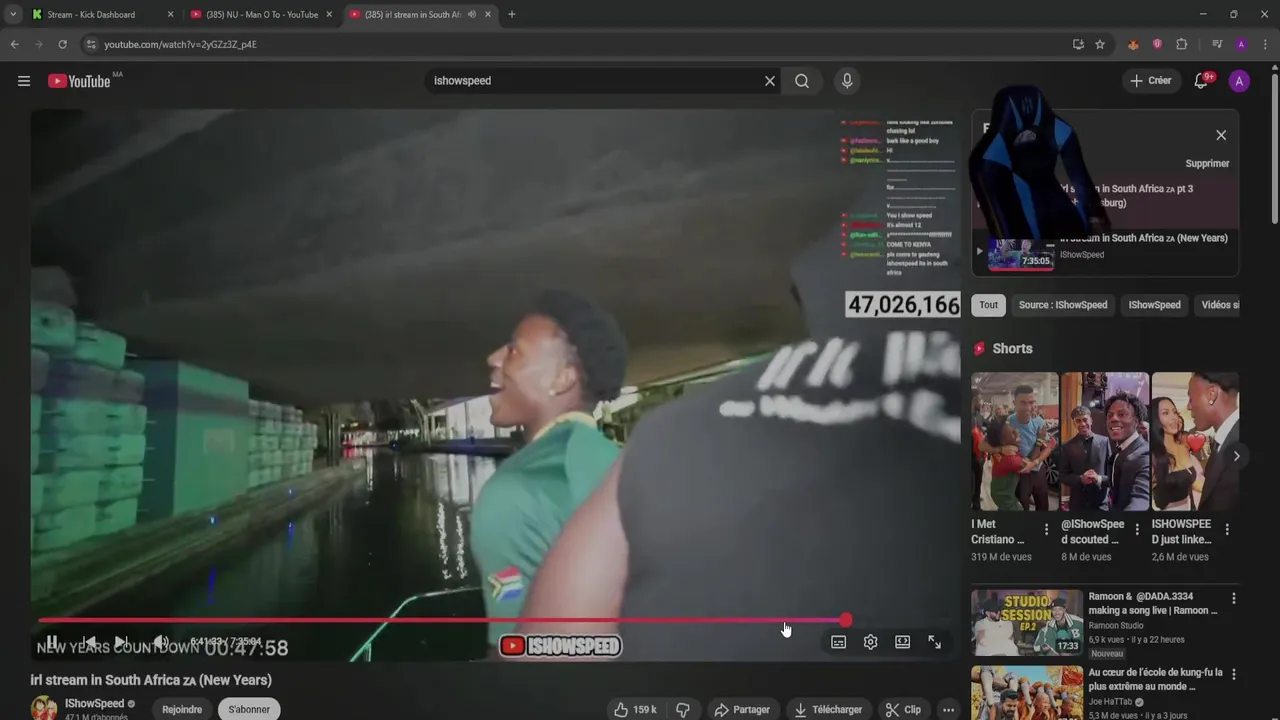This screenshot has width=1280, height=720.
Task: Clear the search box text
Action: (x=769, y=81)
